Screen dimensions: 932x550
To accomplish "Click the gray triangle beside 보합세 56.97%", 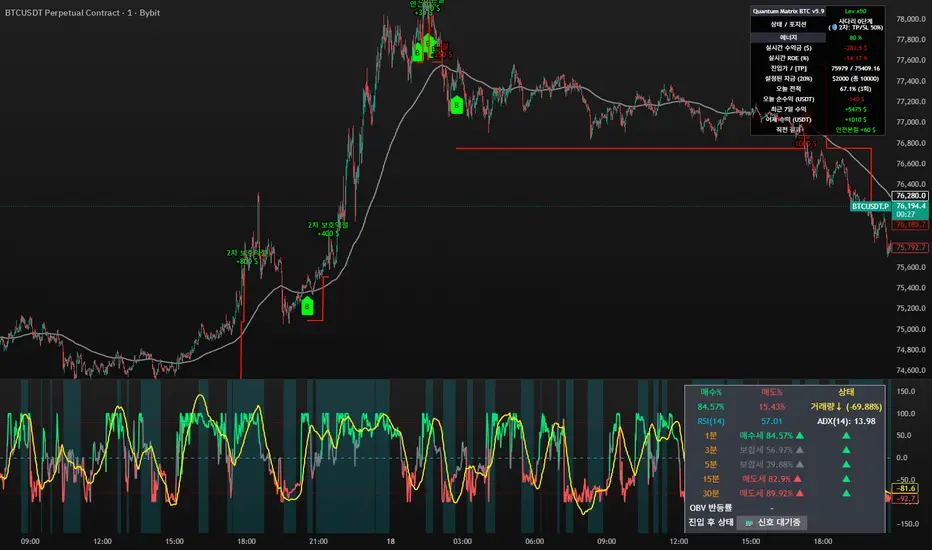I will point(800,450).
